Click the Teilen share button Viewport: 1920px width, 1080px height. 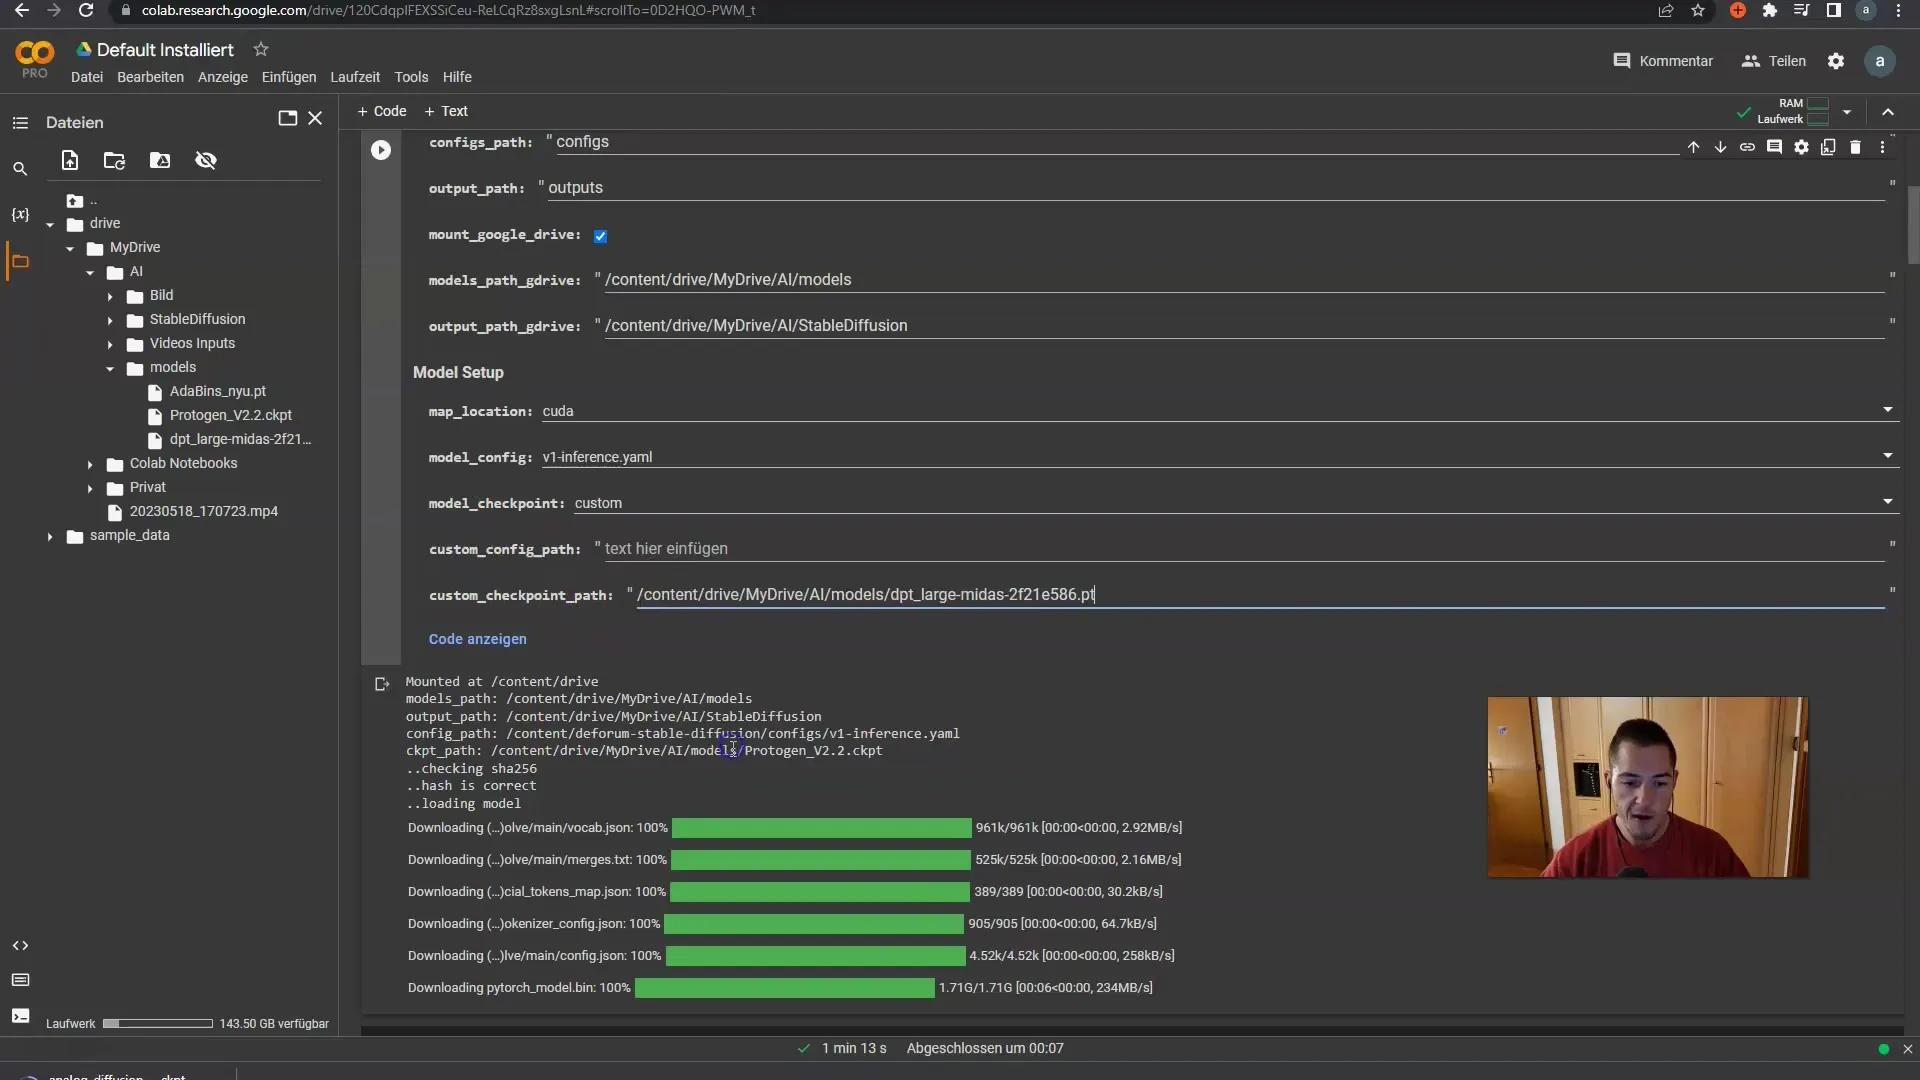point(1774,61)
